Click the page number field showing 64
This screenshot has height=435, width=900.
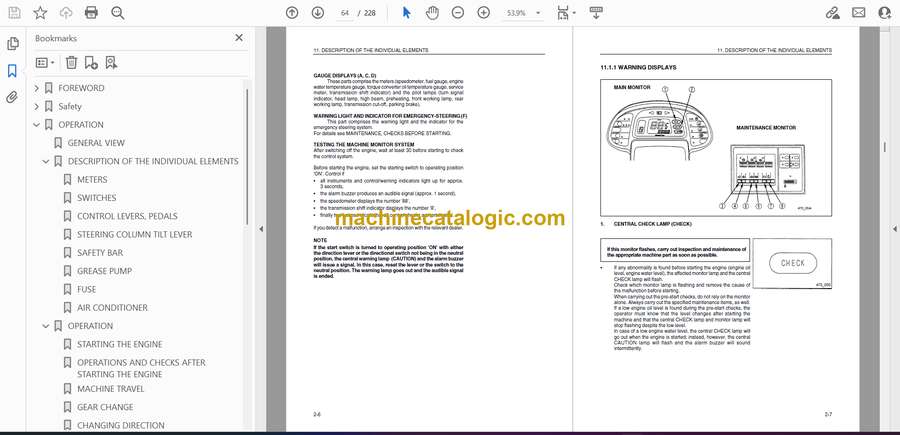click(346, 13)
